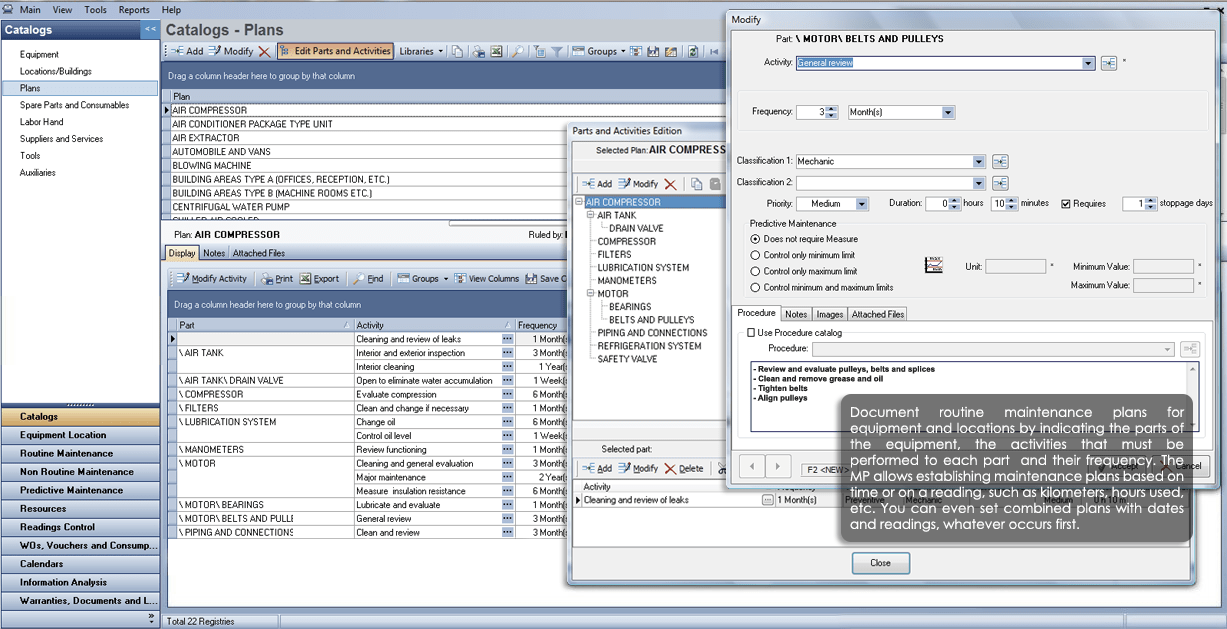This screenshot has height=629, width=1227.
Task: Switch to the Notes tab in Modify dialog
Action: click(796, 313)
